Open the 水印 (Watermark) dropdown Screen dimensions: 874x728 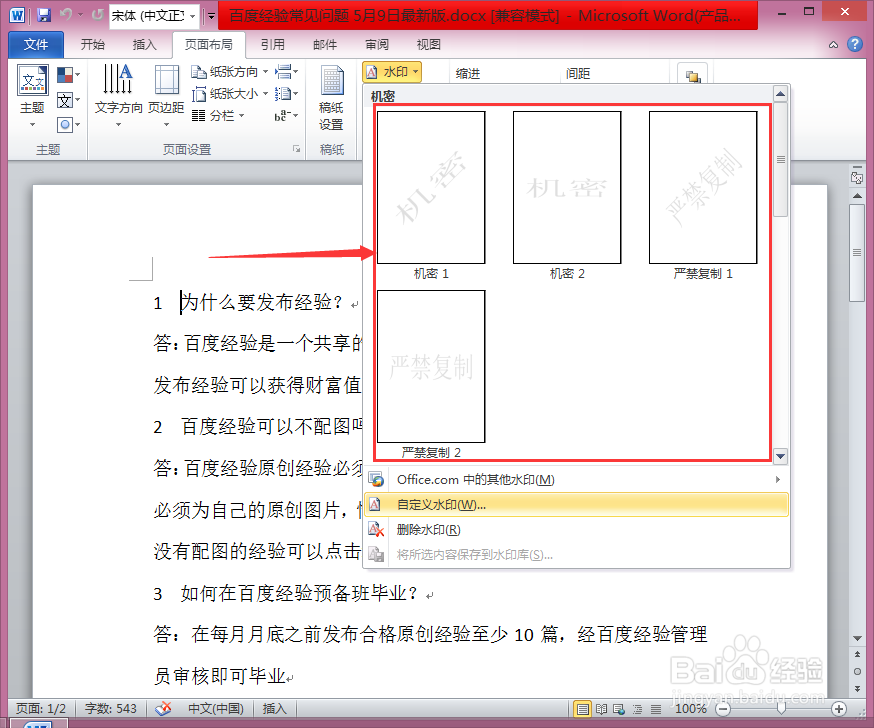coord(392,72)
